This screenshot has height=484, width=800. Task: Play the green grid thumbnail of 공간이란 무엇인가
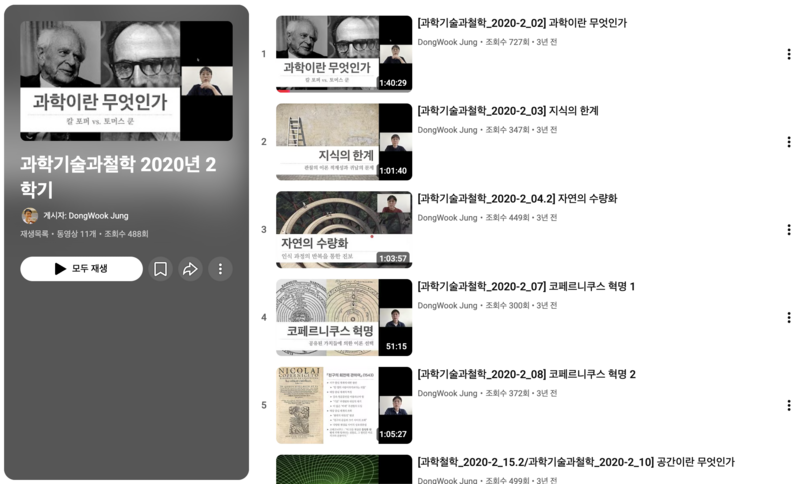[344, 469]
